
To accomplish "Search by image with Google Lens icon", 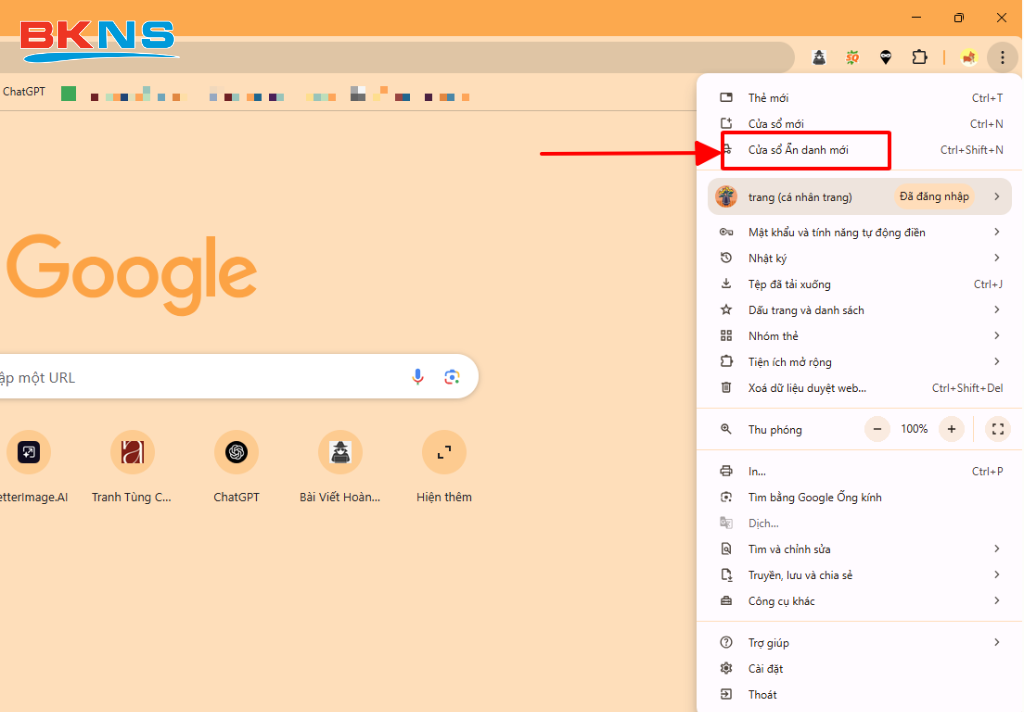I will coord(452,377).
